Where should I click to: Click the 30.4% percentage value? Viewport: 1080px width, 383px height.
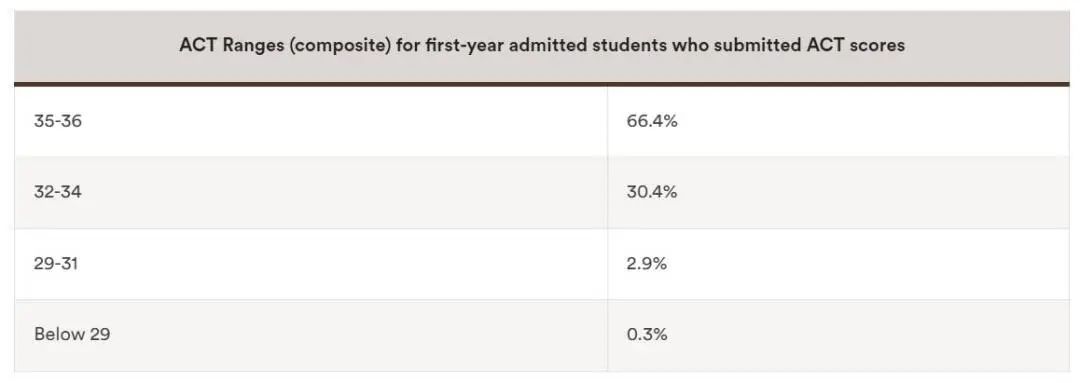tap(652, 192)
